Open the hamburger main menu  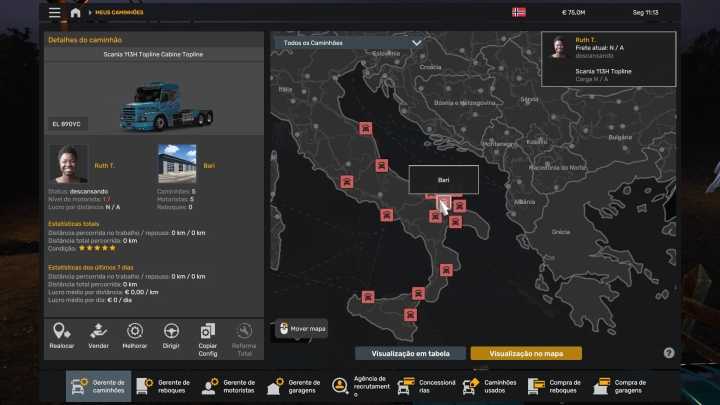tap(55, 12)
